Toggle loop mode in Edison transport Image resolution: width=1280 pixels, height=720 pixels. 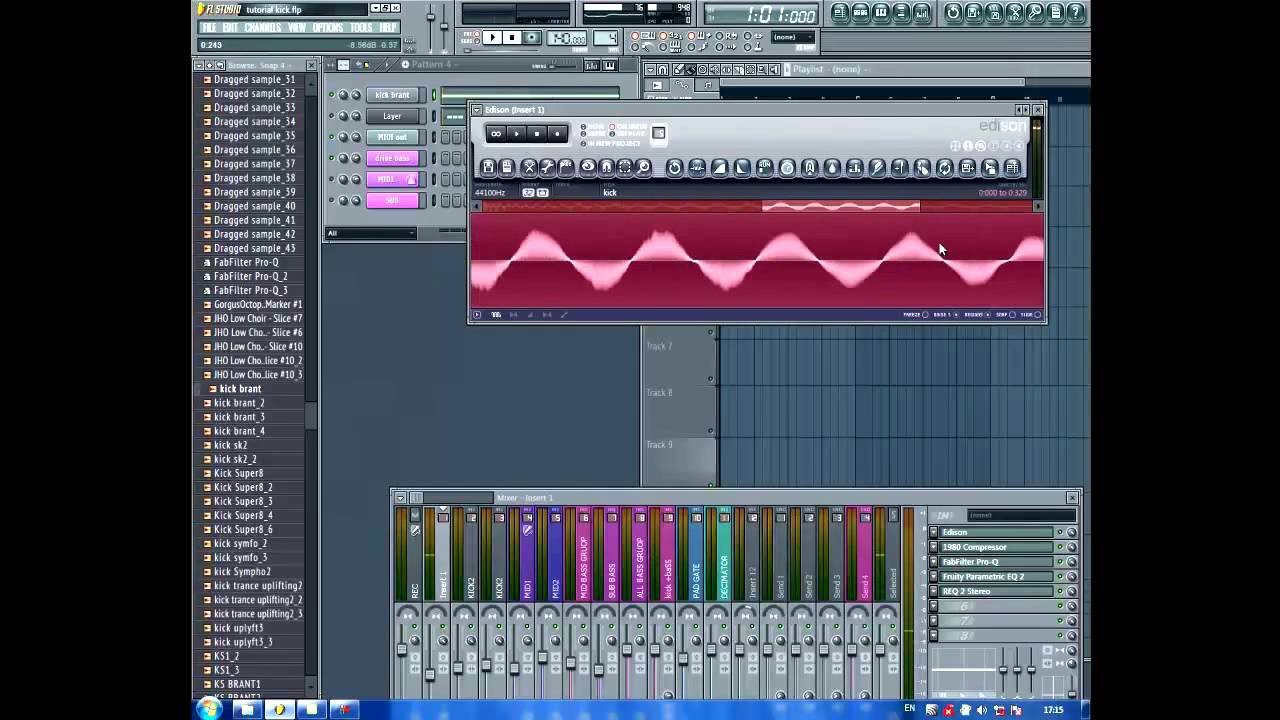pyautogui.click(x=496, y=134)
